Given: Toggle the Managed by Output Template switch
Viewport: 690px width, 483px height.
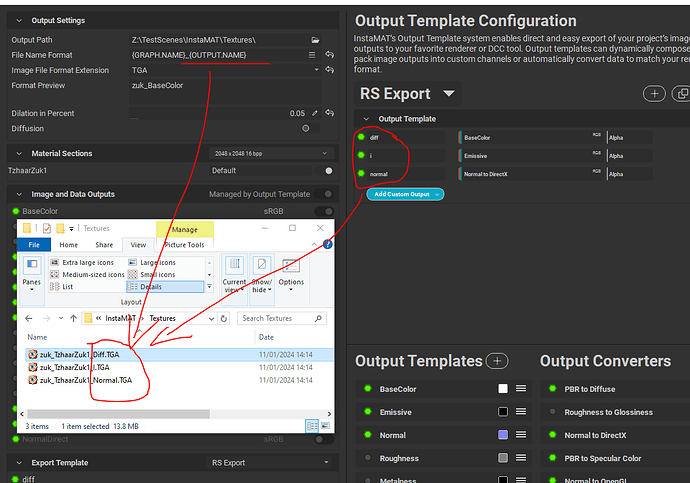Looking at the screenshot, I should click(x=327, y=194).
